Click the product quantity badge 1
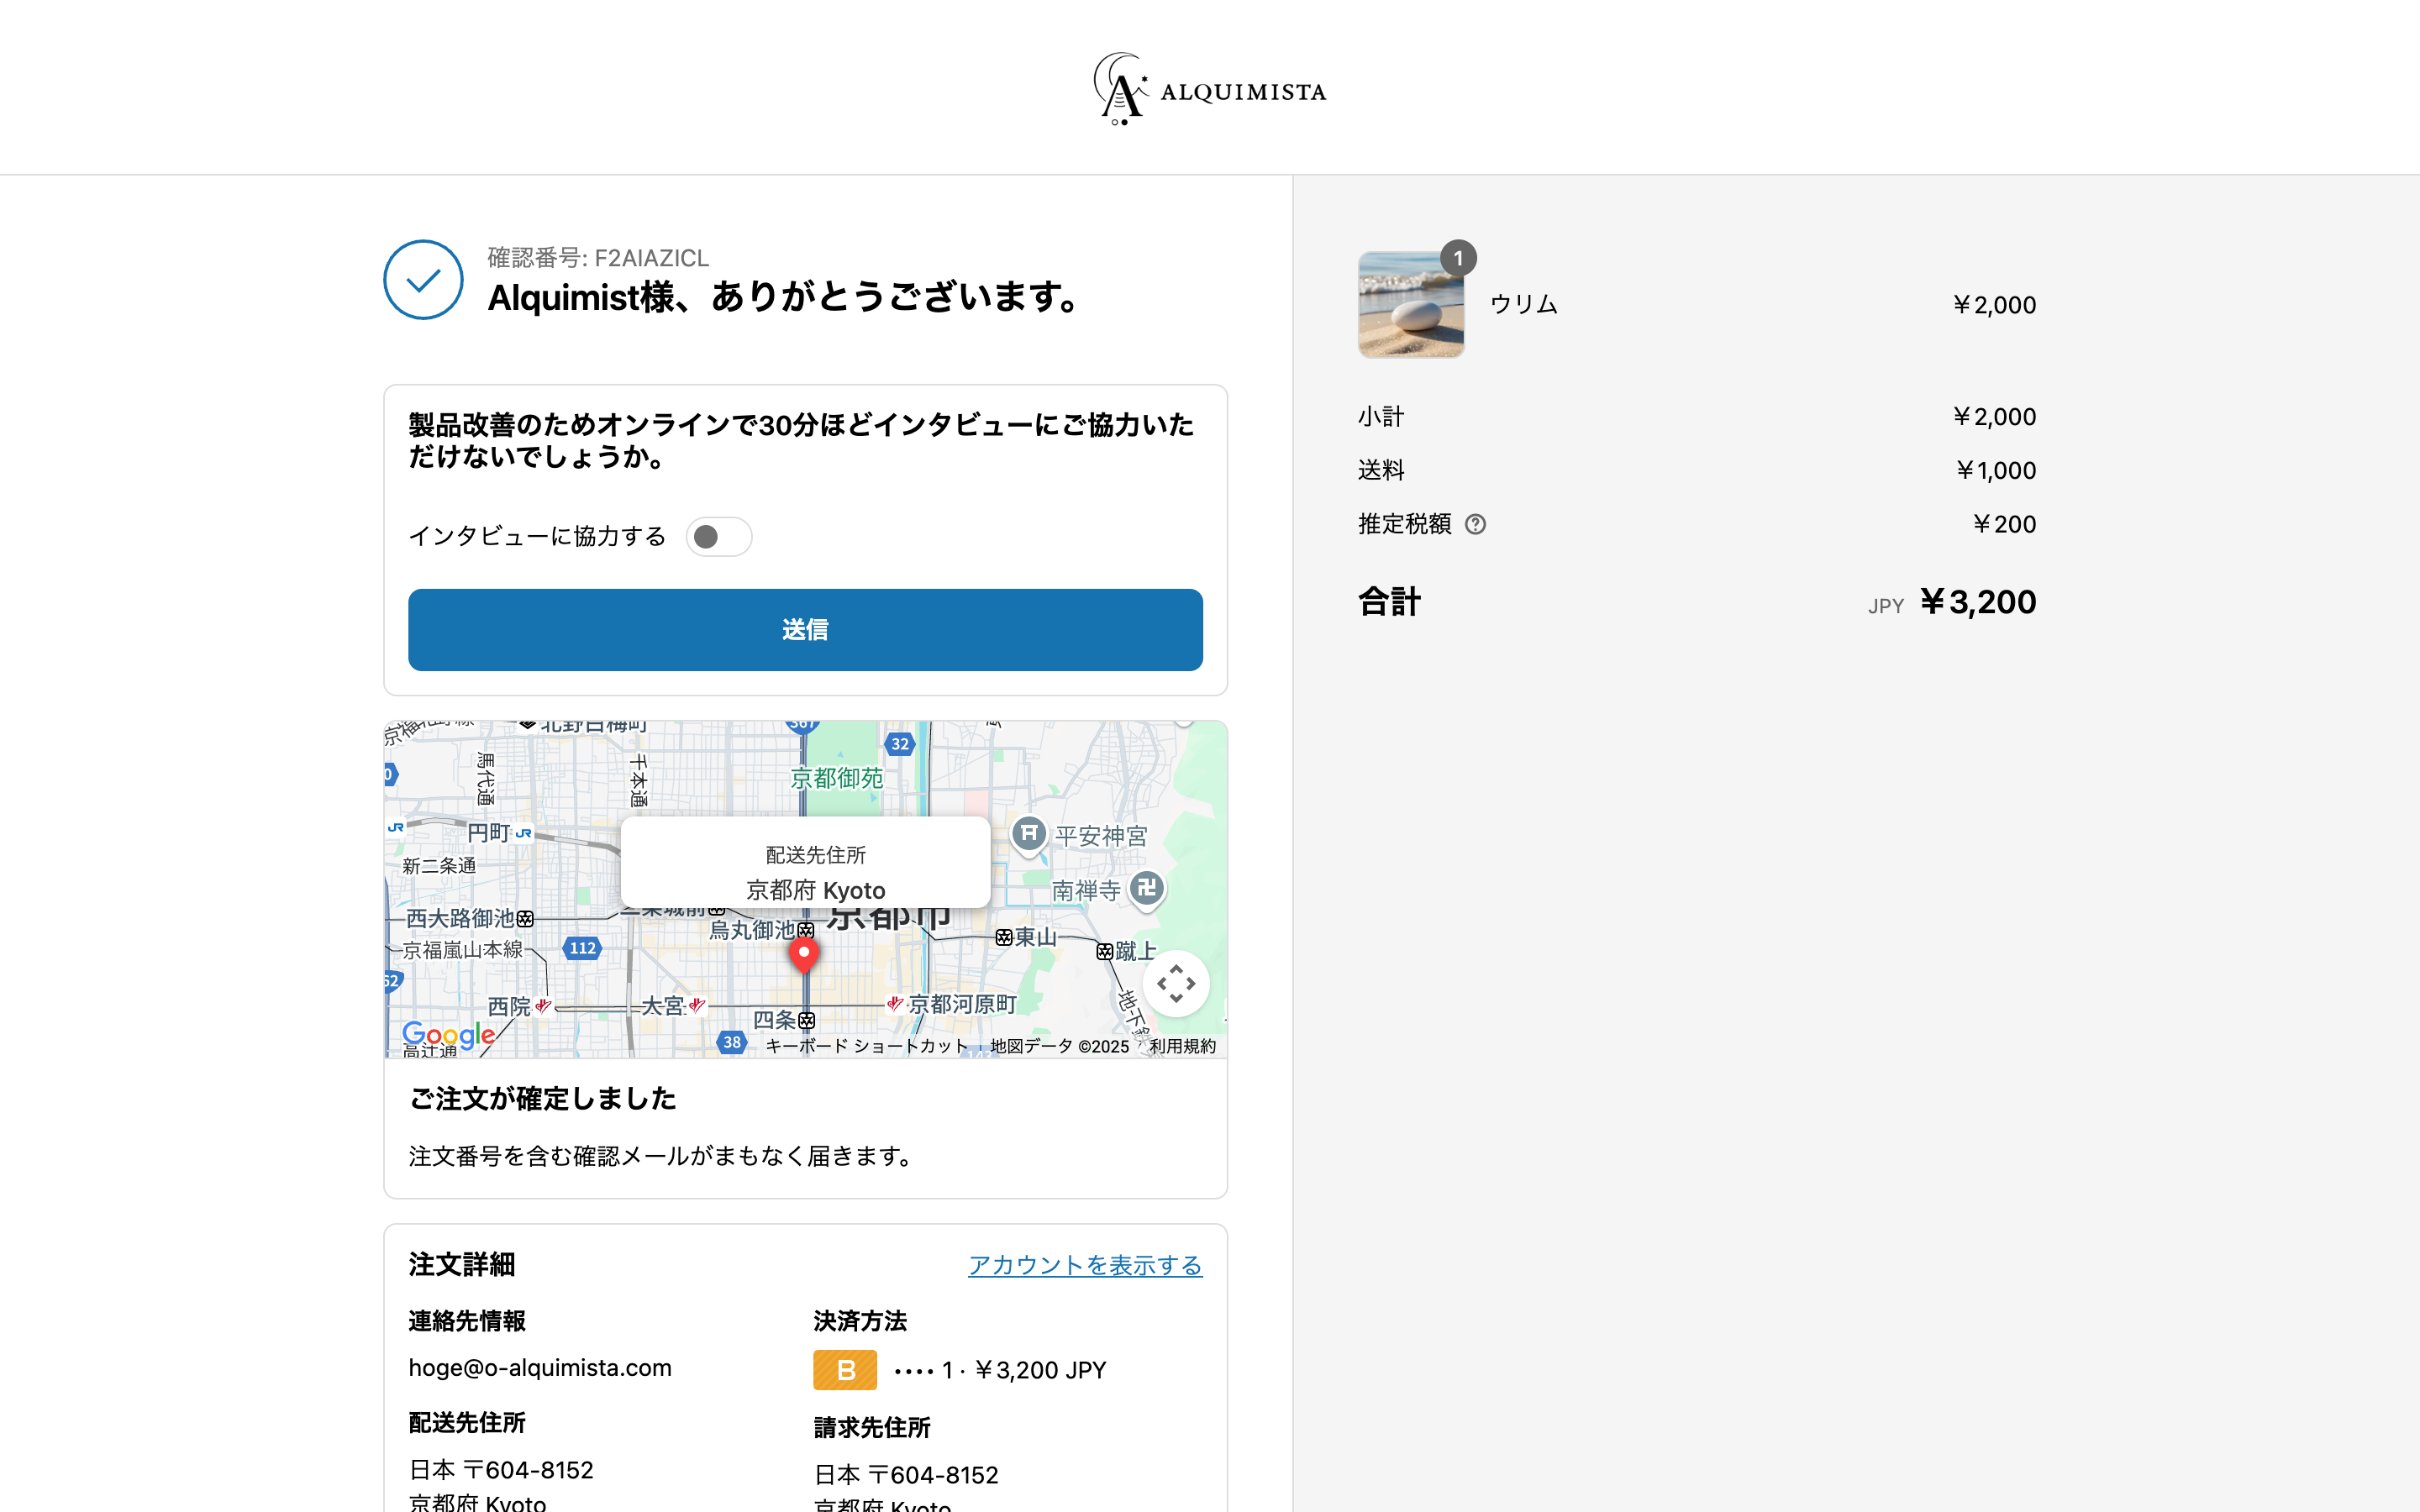 (x=1458, y=258)
